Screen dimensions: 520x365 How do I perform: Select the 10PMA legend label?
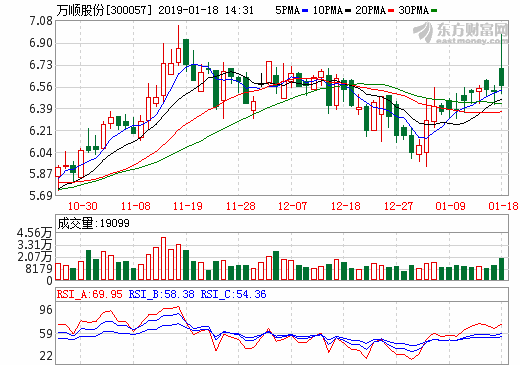pos(328,10)
